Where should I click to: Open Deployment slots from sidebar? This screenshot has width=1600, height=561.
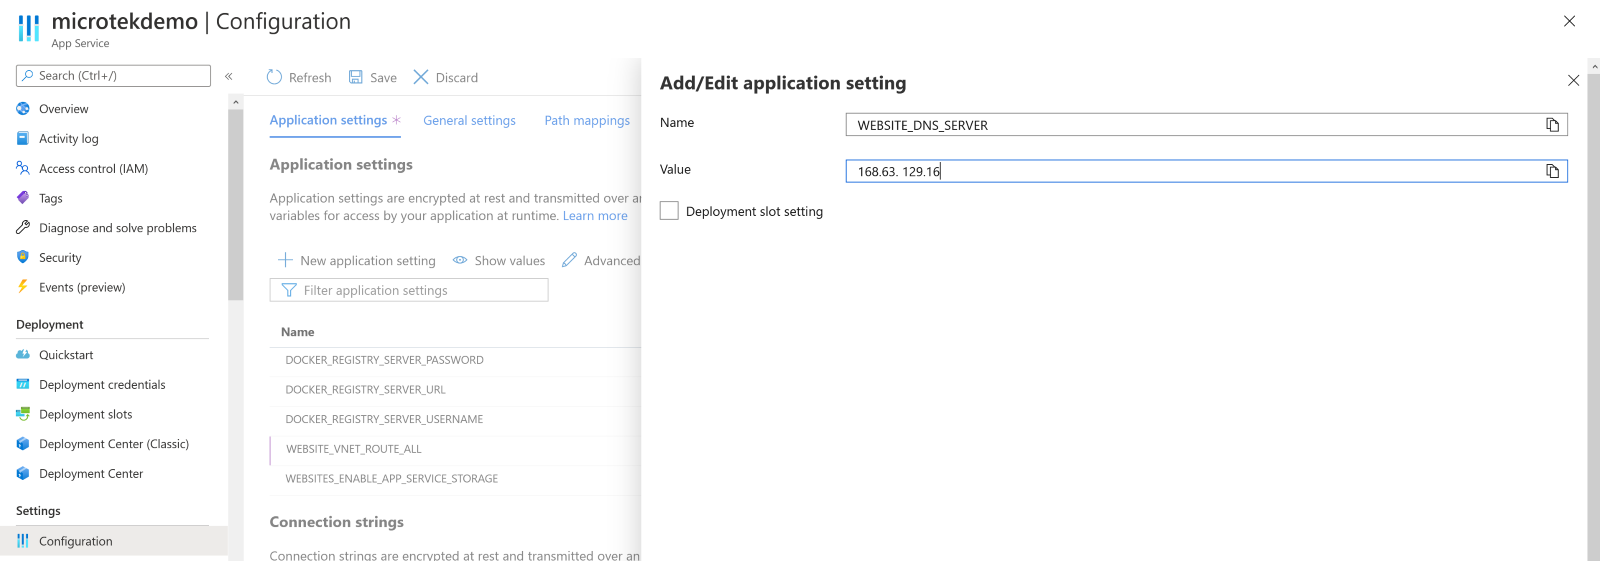85,414
